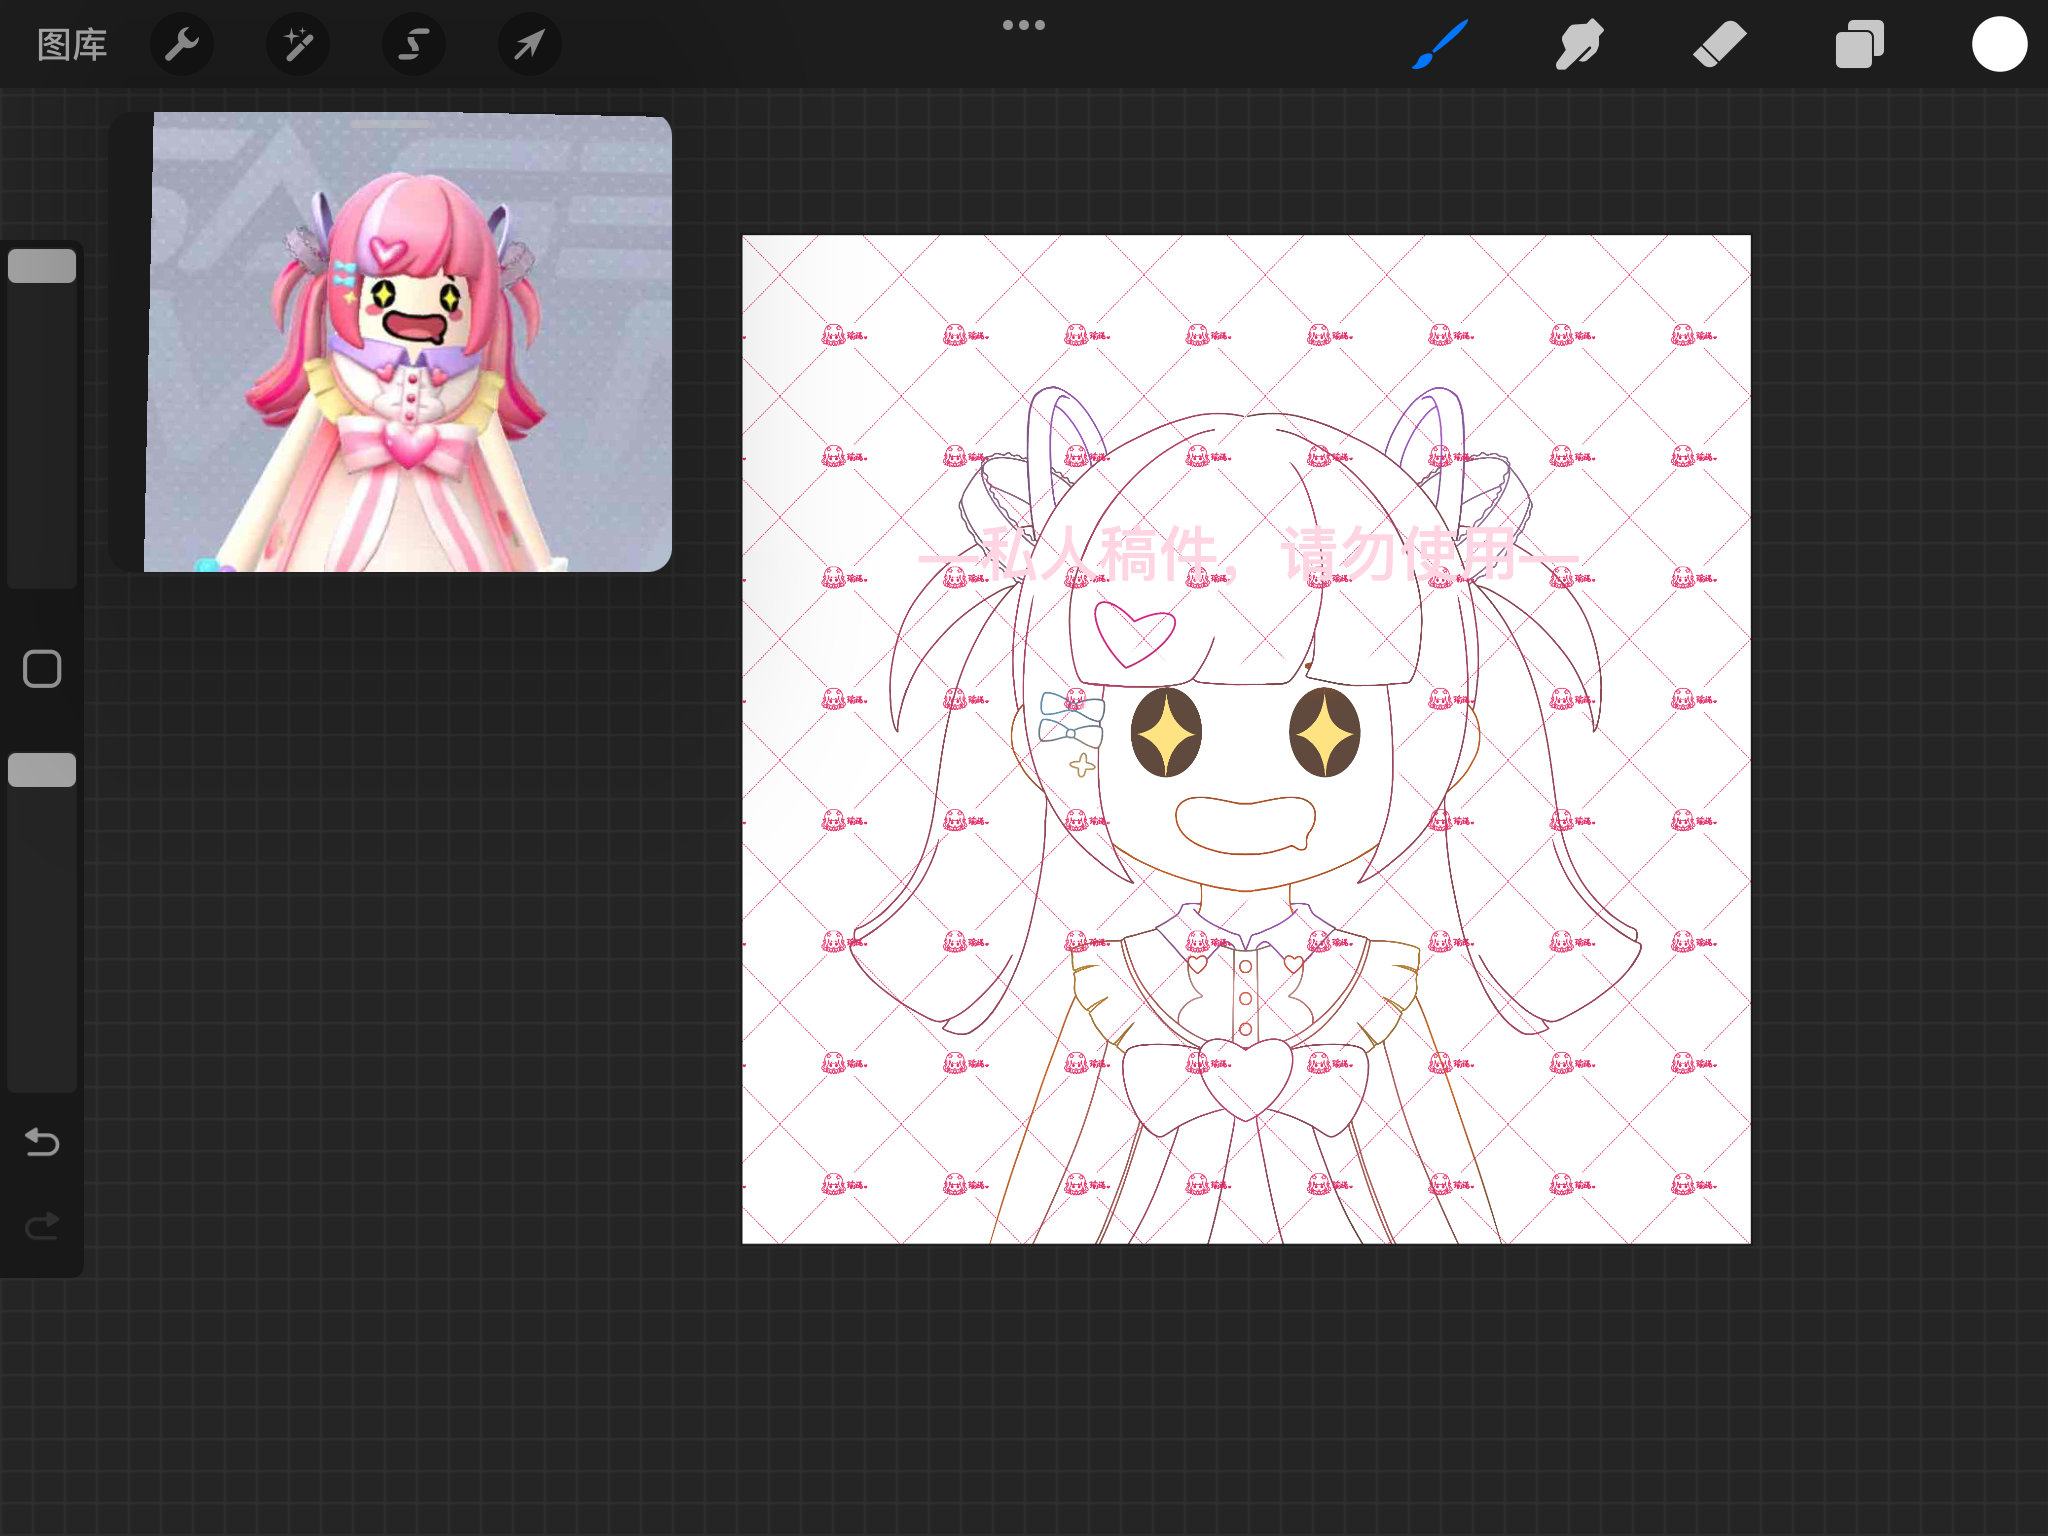
Task: Tap the drawing canvas artwork
Action: tap(1246, 740)
